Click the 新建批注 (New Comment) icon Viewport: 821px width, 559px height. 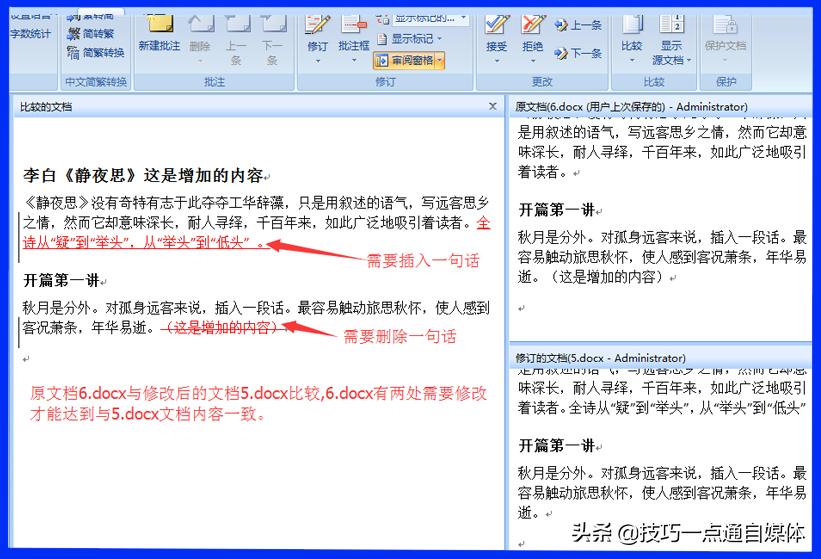point(159,24)
